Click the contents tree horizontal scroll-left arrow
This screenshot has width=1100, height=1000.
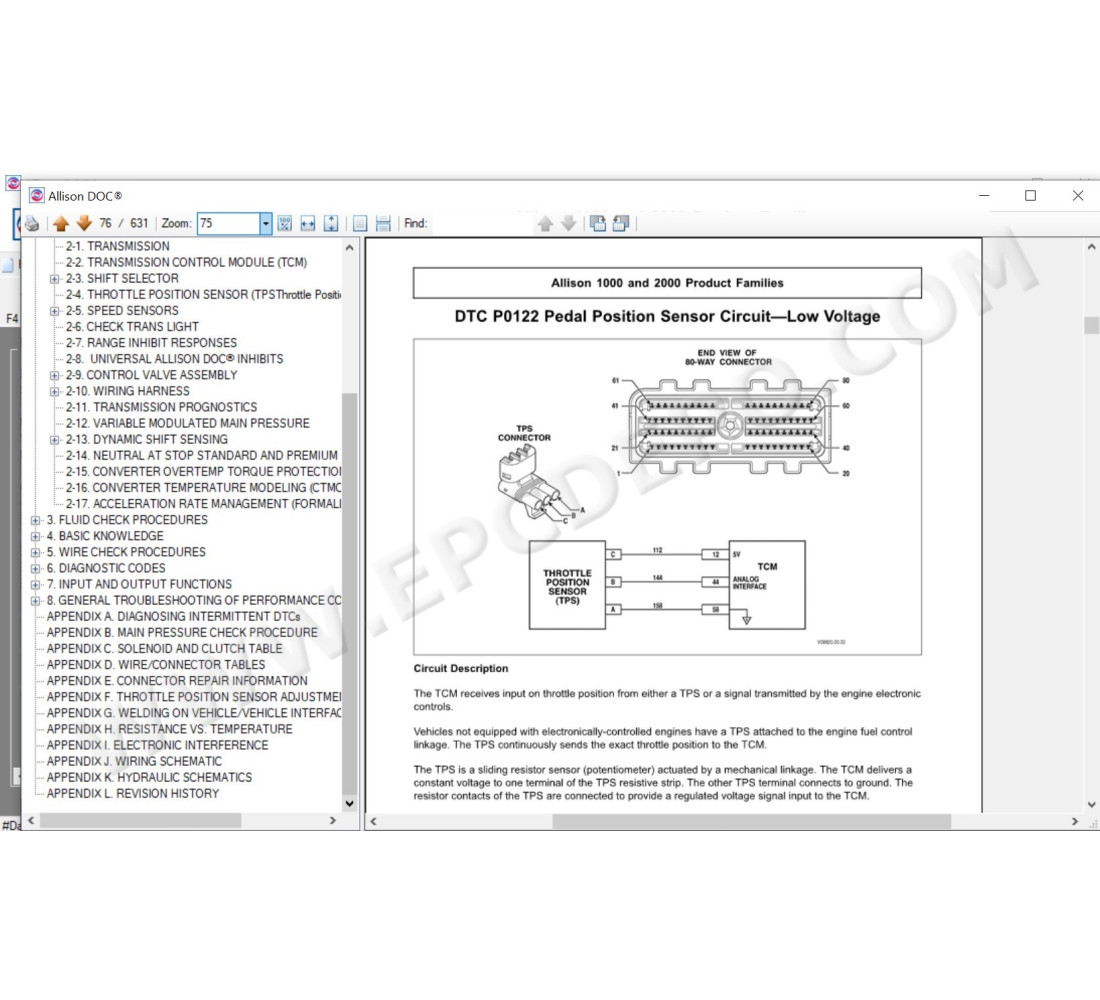[31, 820]
